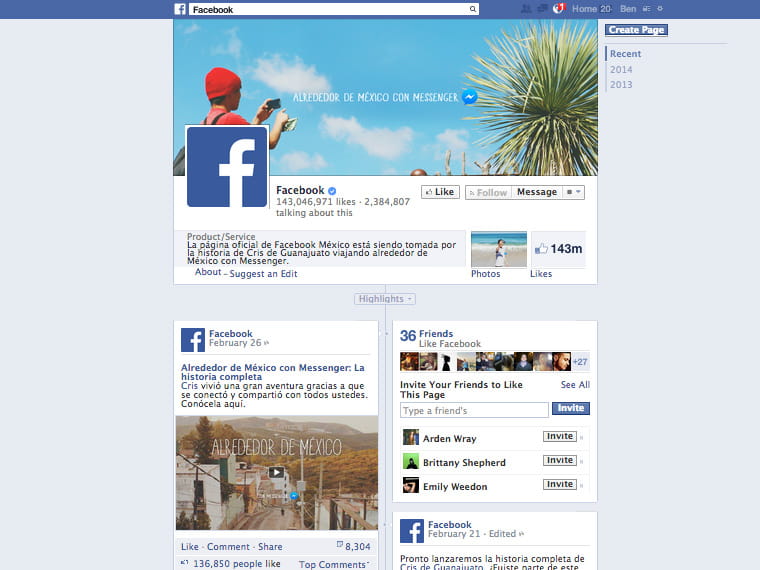Dismiss Brittany Shepherd suggestion with x
760x570 pixels.
coord(582,461)
